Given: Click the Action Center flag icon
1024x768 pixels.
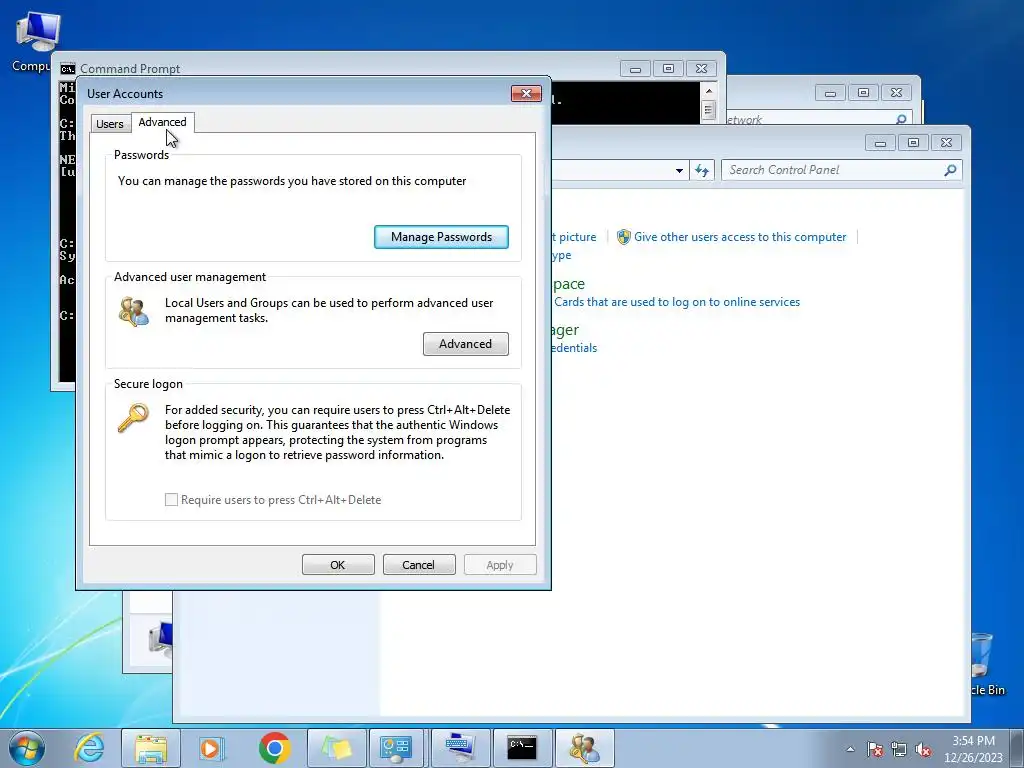Looking at the screenshot, I should click(x=875, y=749).
